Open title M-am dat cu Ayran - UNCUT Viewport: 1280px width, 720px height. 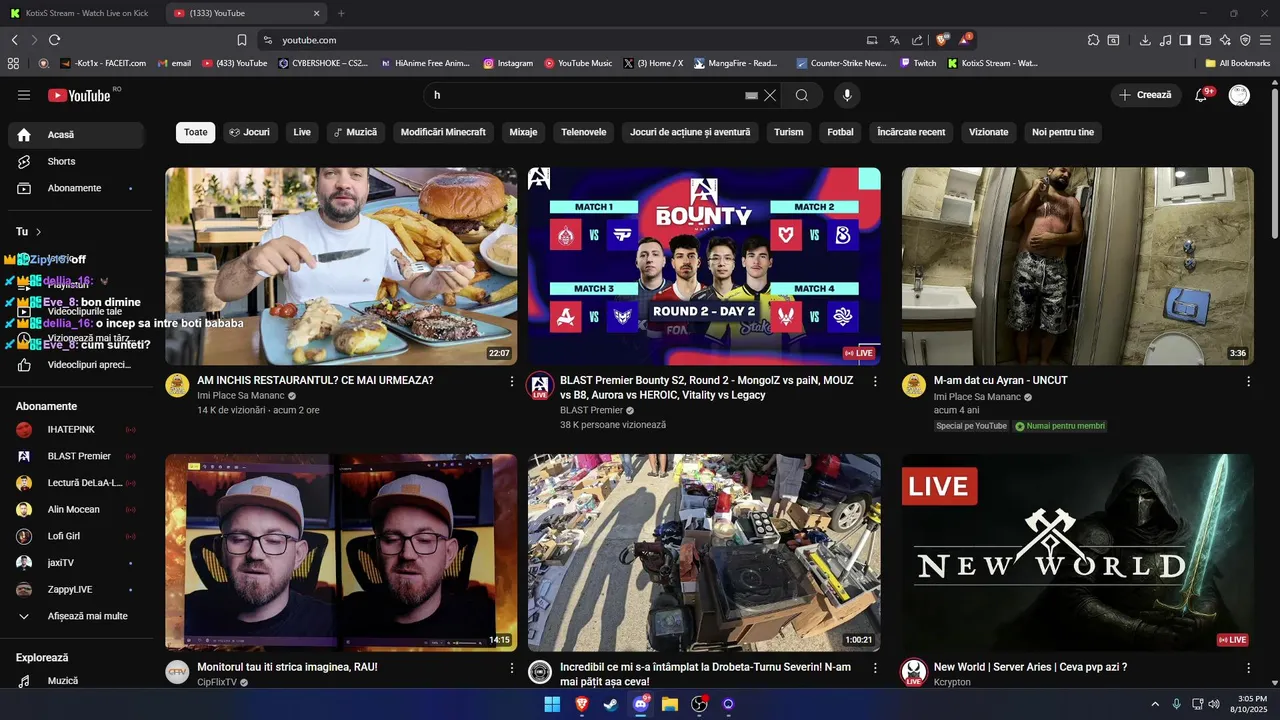coord(1000,381)
